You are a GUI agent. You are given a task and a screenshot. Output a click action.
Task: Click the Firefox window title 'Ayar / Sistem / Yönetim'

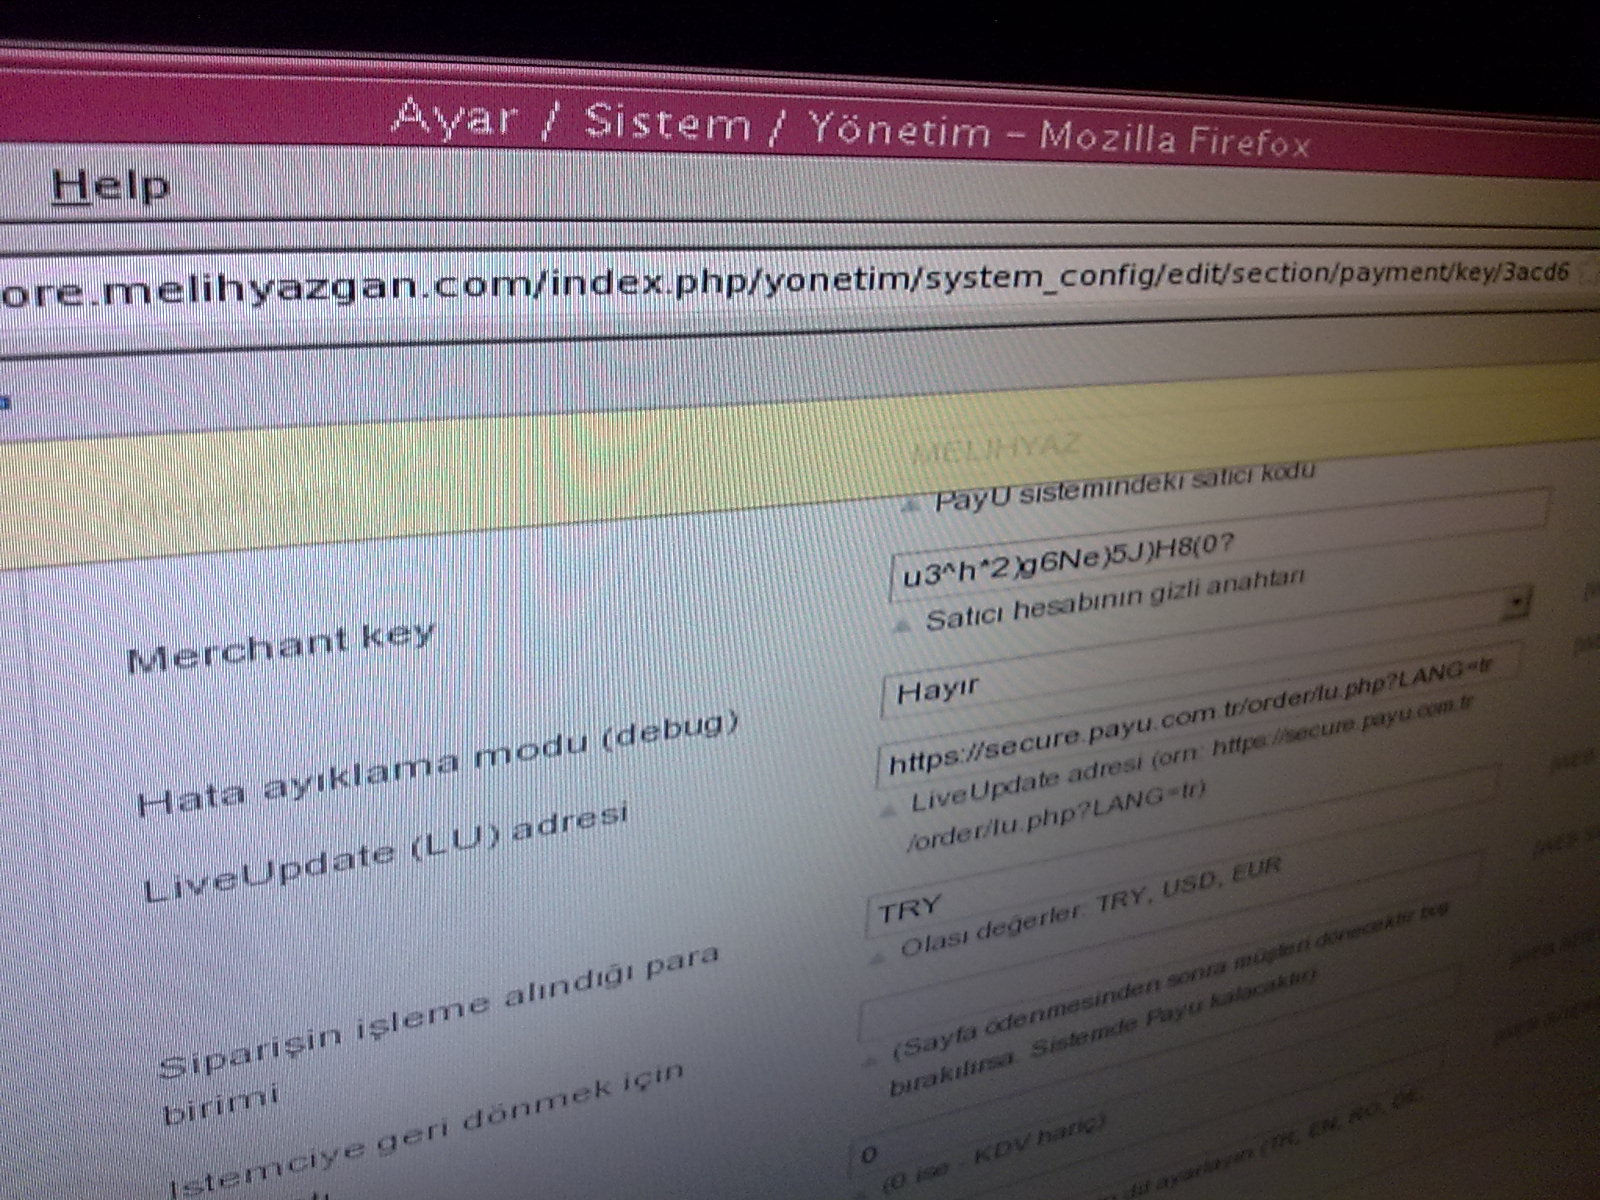pos(692,124)
